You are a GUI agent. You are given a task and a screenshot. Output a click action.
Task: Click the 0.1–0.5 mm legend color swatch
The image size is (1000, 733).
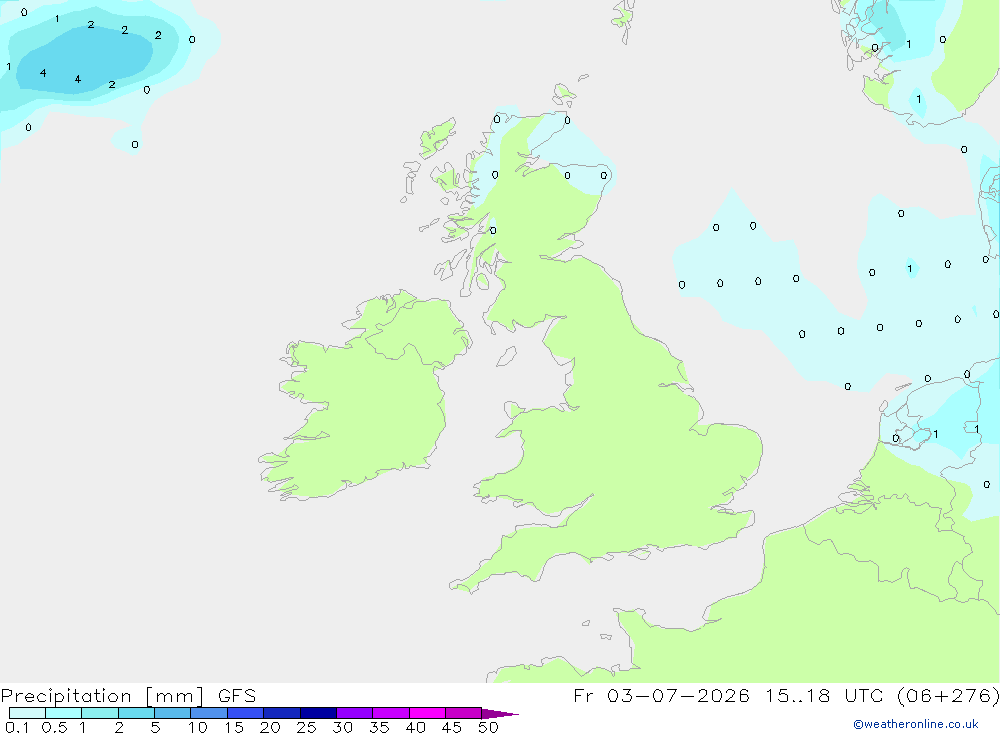pos(27,713)
